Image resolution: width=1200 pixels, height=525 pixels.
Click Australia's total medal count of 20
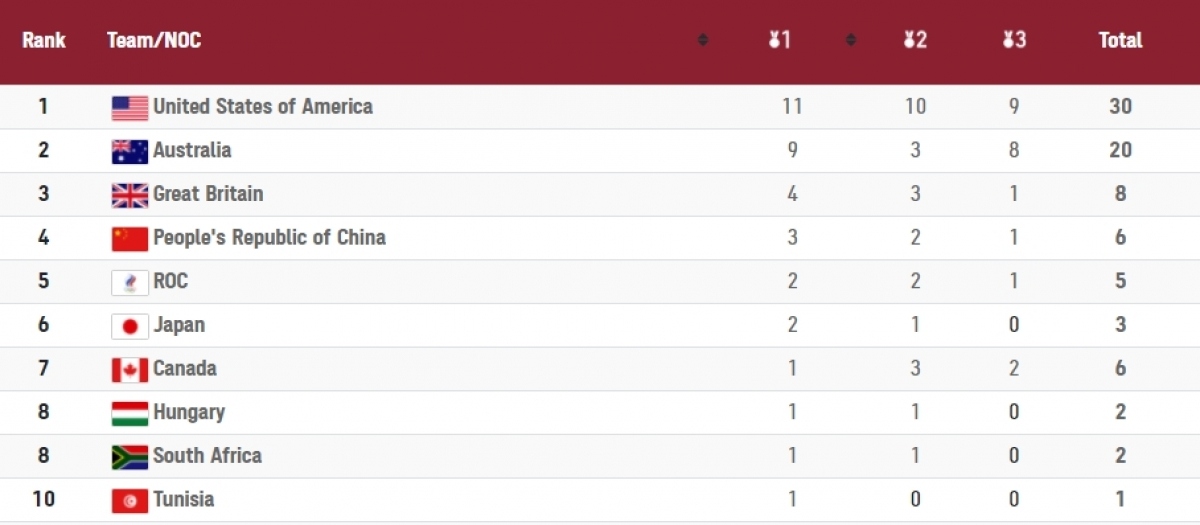tap(1120, 150)
